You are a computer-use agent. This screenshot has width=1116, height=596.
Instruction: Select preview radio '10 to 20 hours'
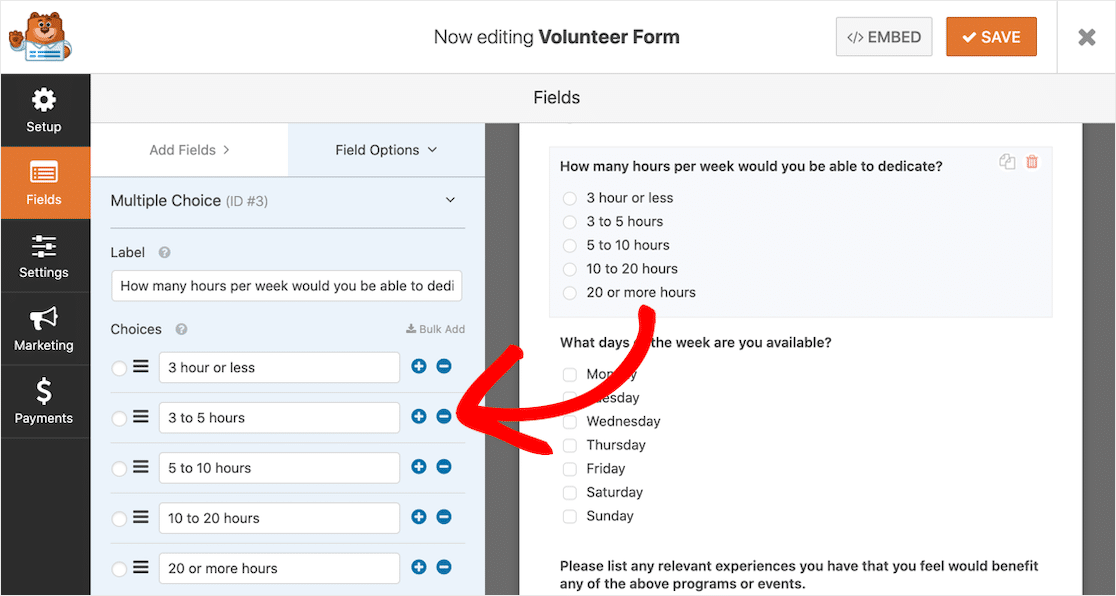569,269
